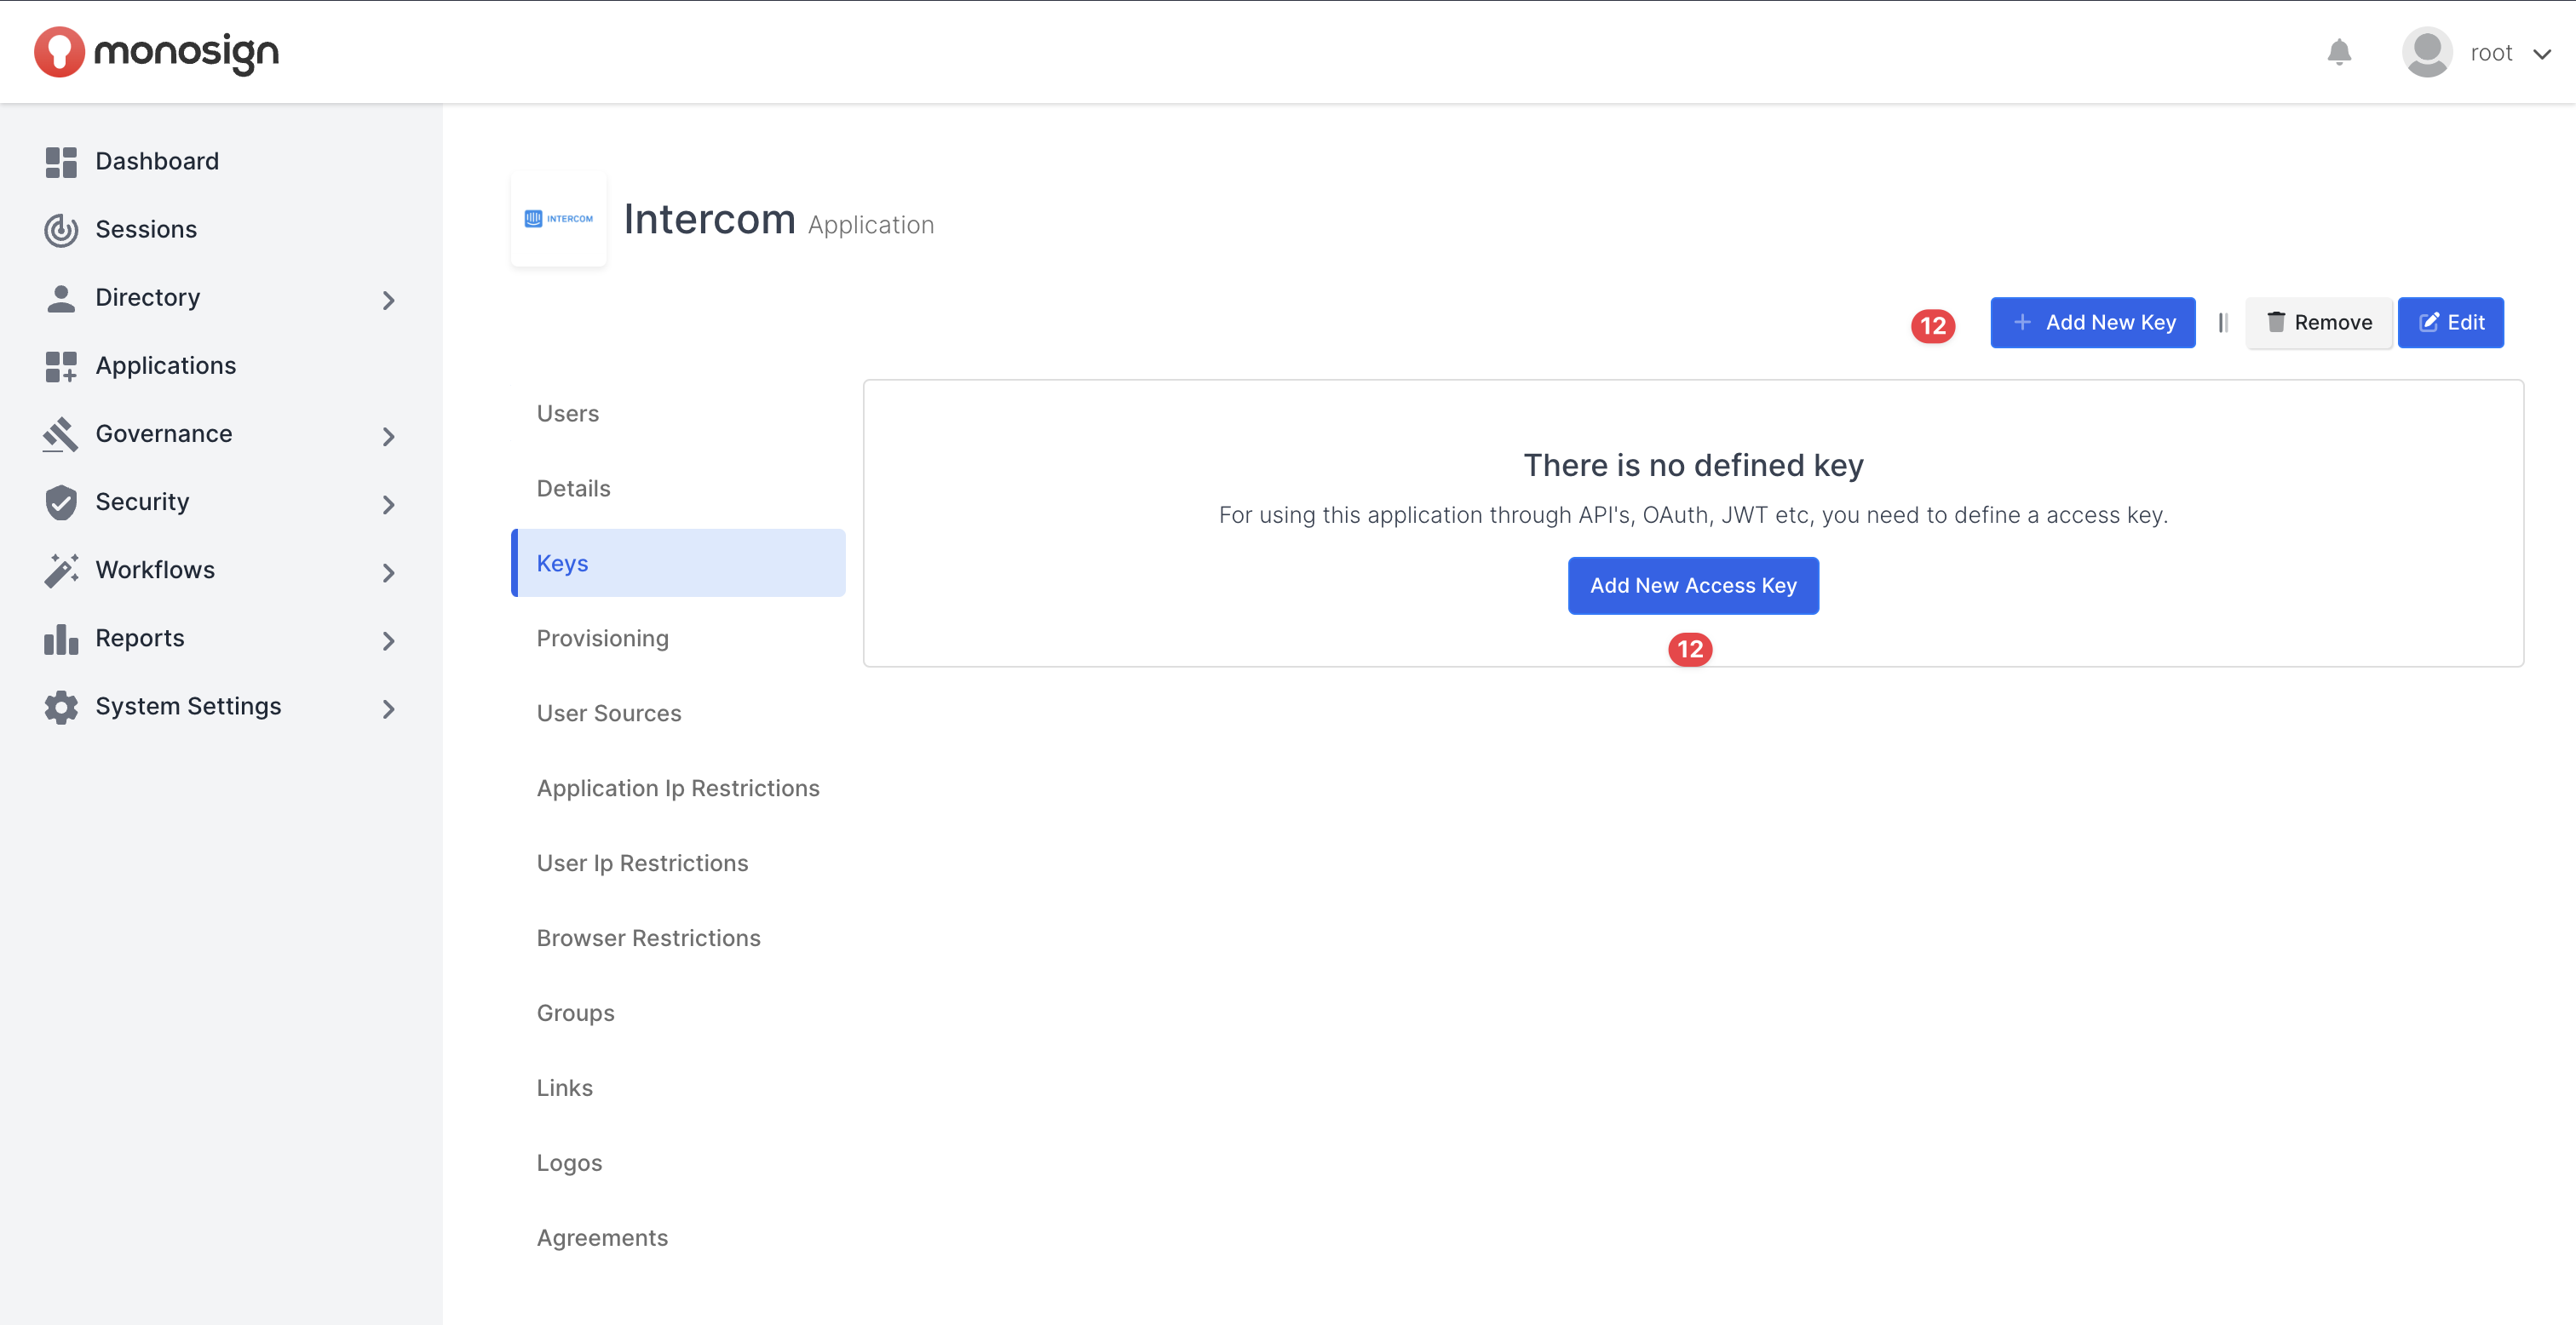This screenshot has height=1325, width=2576.
Task: Click the Applications grid-plus icon
Action: [x=61, y=366]
